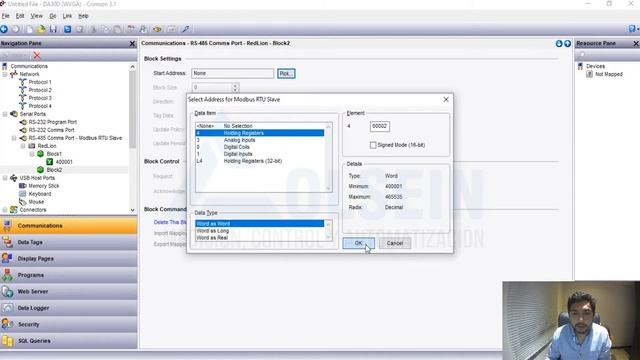Screen dimensions: 640x360
Task: Close the Resource Pane with its X
Action: (x=636, y=43)
